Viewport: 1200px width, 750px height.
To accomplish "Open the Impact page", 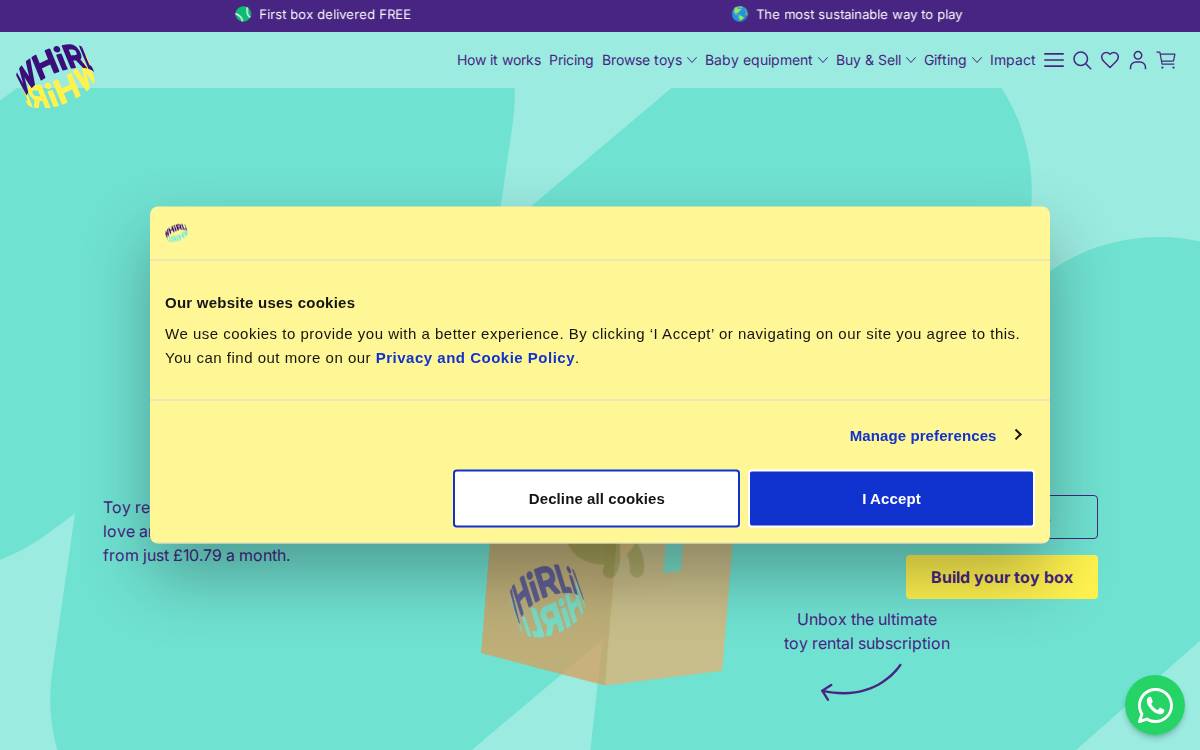I will [x=1013, y=60].
